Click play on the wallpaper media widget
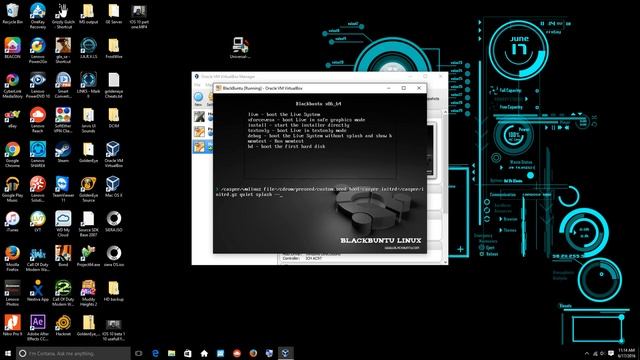The height and width of the screenshot is (360, 640). point(547,128)
